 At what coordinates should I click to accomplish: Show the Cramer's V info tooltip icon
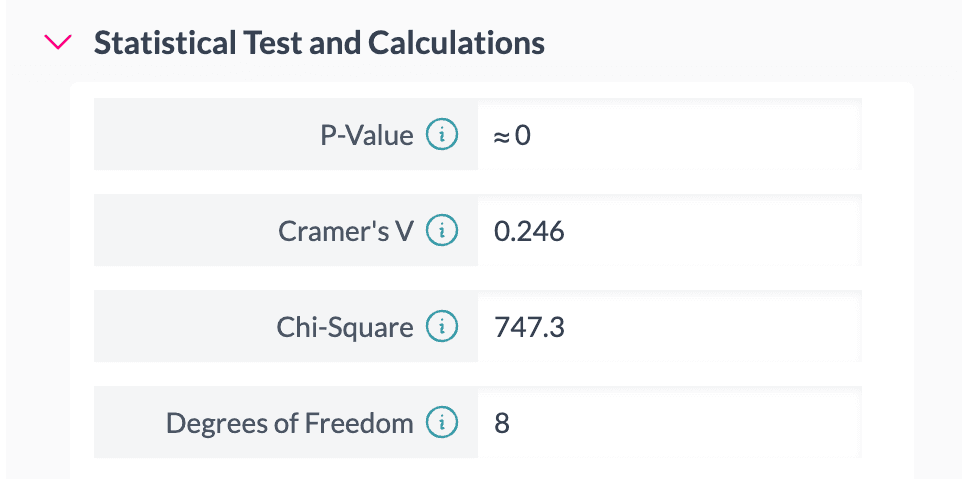[x=442, y=231]
